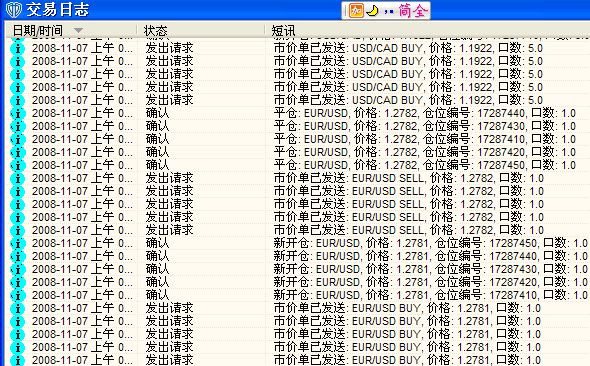
Task: Click 确认 status in 平仓 17287450 row
Action: click(x=157, y=165)
